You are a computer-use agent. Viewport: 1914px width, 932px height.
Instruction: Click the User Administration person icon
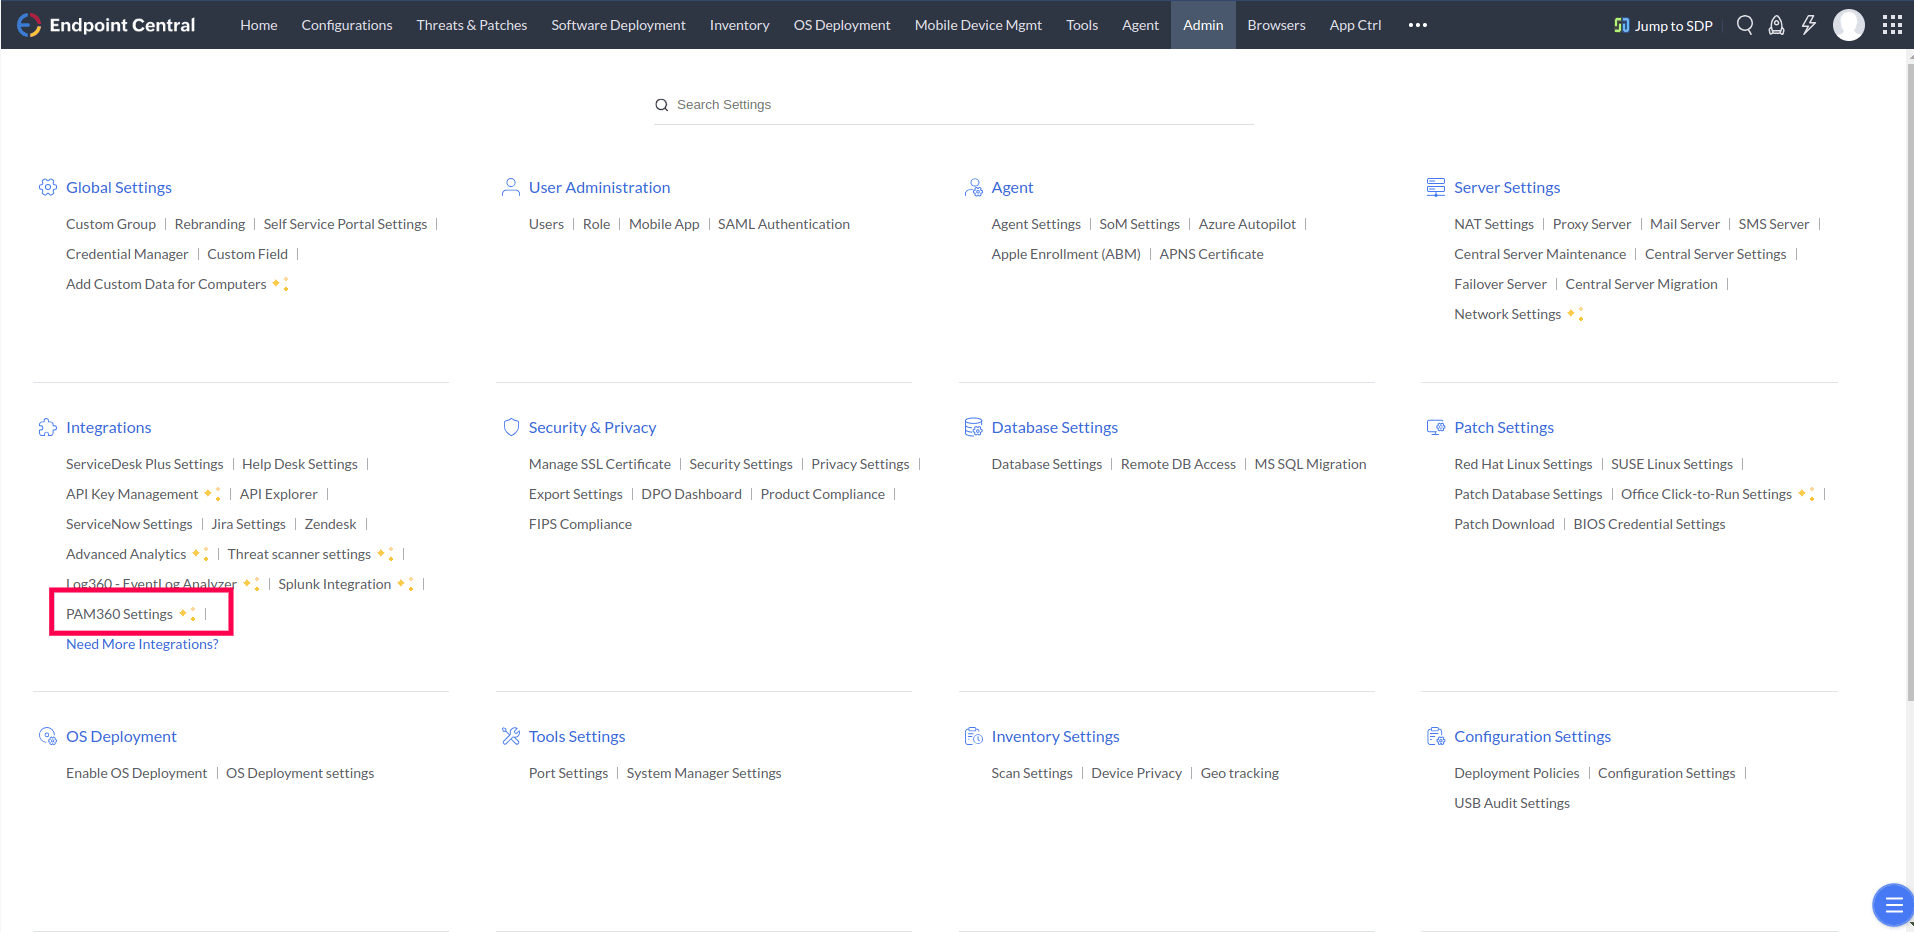click(x=511, y=187)
